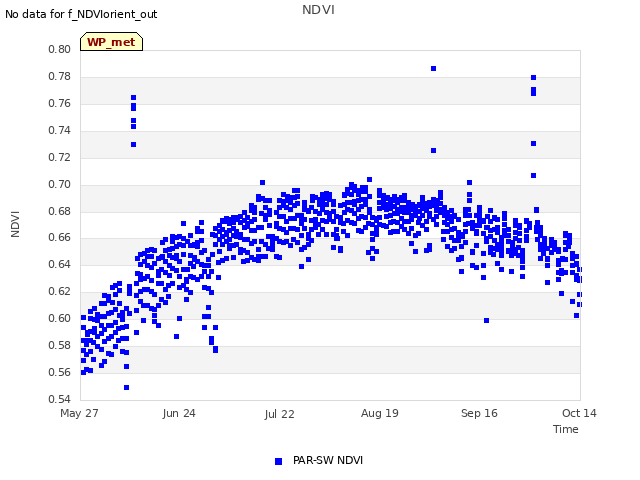Screen dimensions: 640x480
Task: Click the 0.72 y-axis tick label
Action: [59, 157]
